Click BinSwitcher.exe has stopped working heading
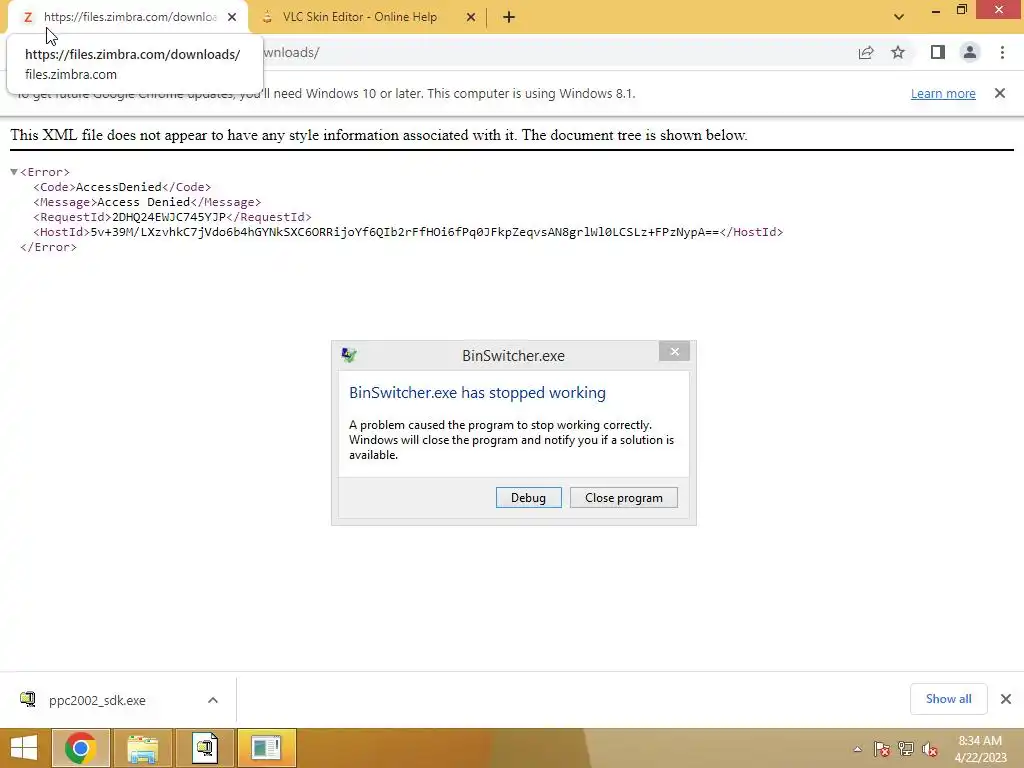Screen dimensions: 1024x768 pos(477,392)
